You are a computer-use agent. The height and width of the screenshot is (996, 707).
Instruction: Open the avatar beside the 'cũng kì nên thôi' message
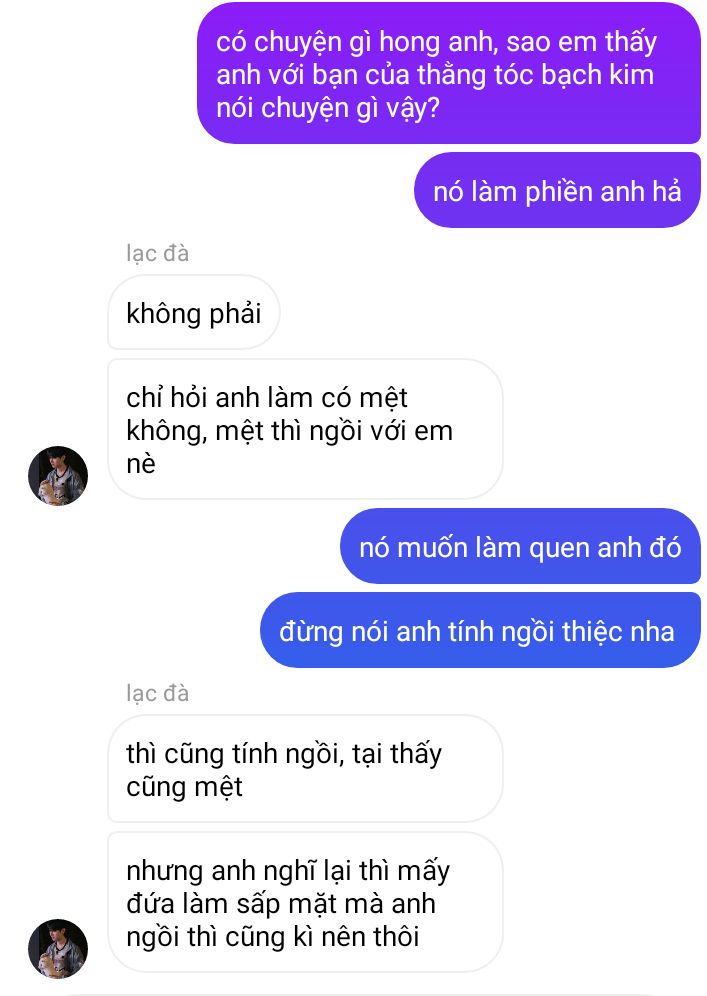(x=58, y=948)
